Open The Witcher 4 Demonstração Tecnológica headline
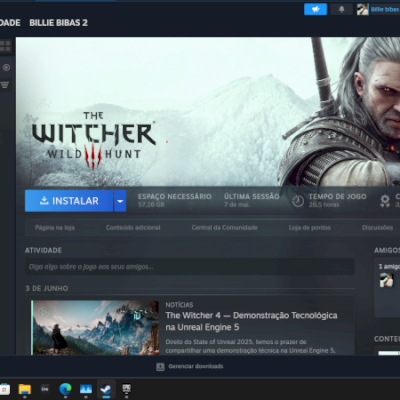This screenshot has width=400, height=400. [251, 321]
